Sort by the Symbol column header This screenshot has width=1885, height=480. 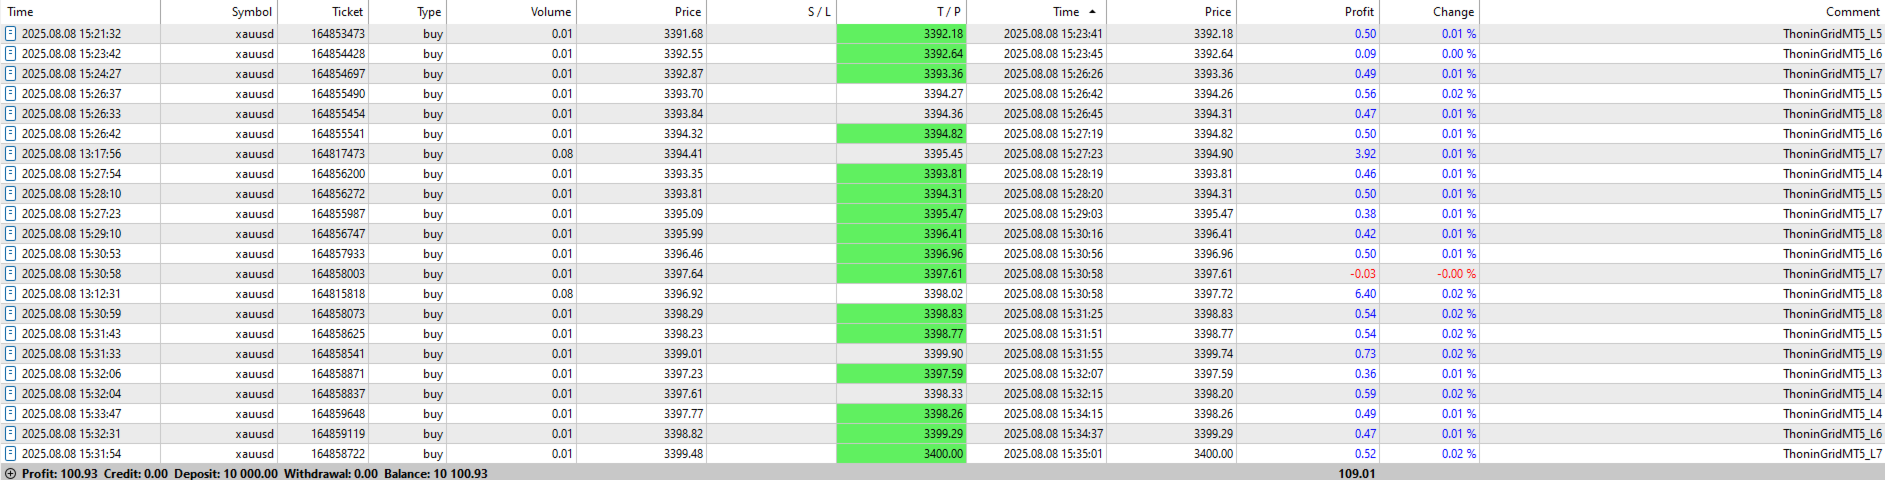[x=219, y=12]
